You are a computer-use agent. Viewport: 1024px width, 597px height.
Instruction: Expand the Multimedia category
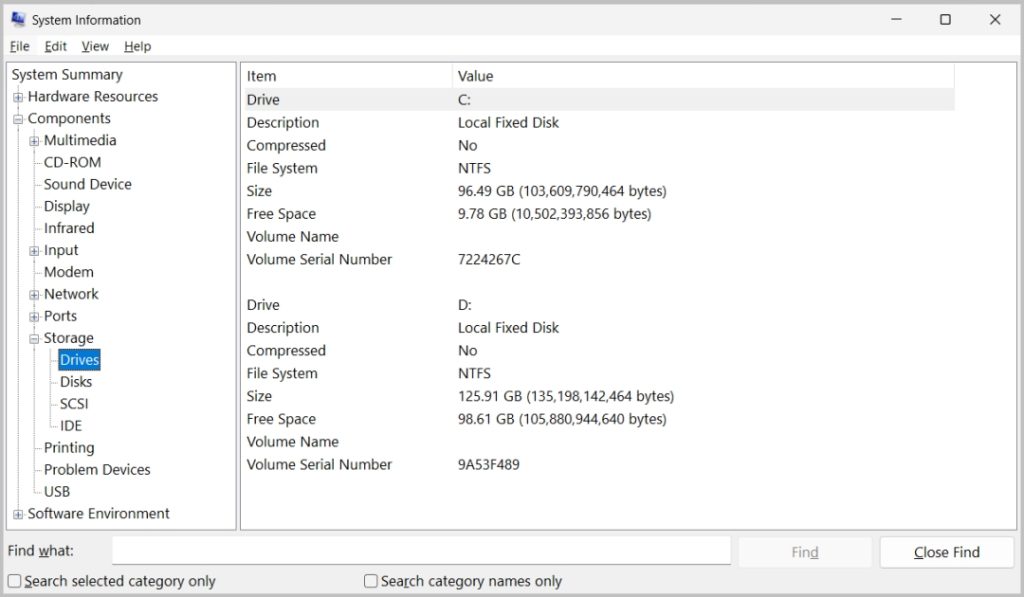34,141
